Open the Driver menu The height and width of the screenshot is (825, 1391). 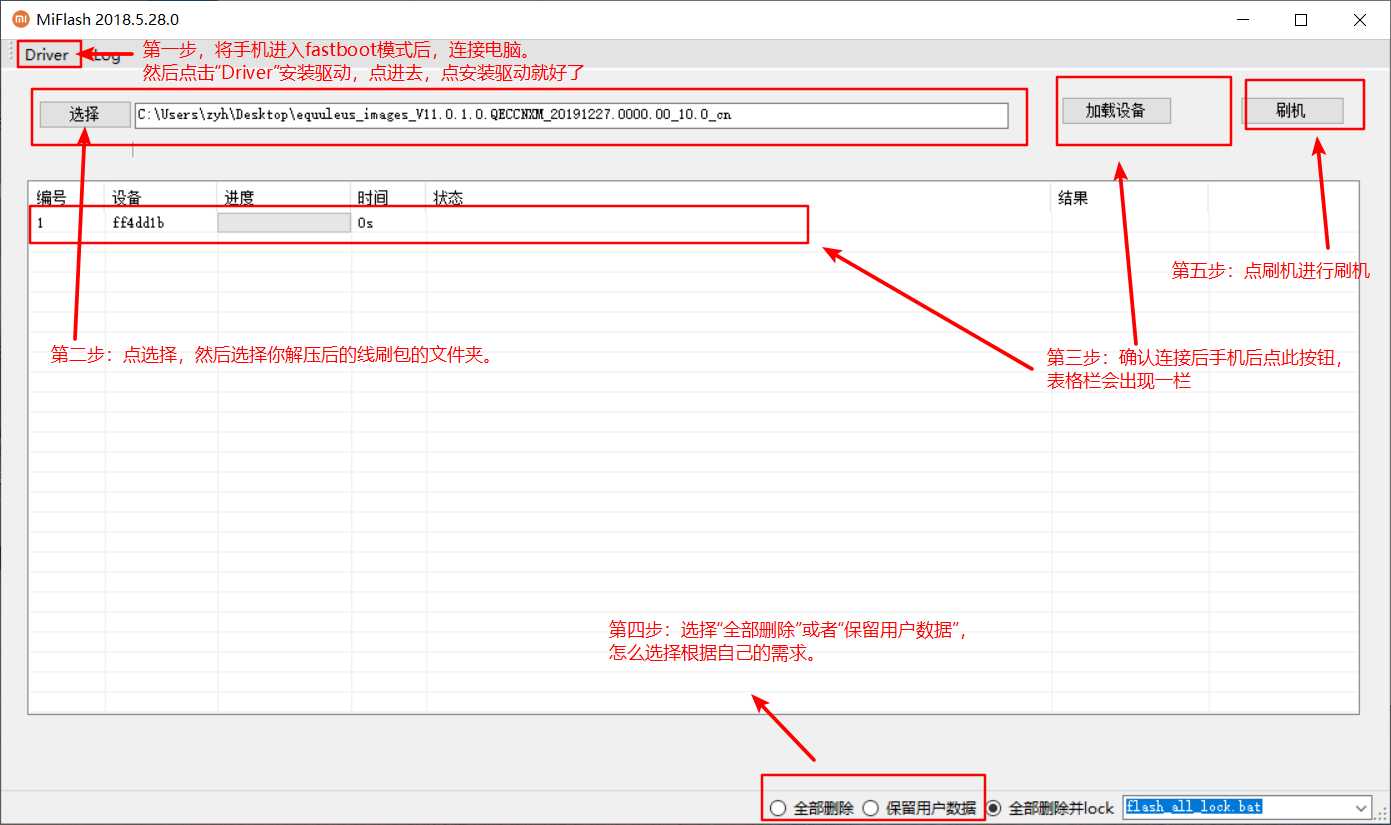click(x=47, y=55)
